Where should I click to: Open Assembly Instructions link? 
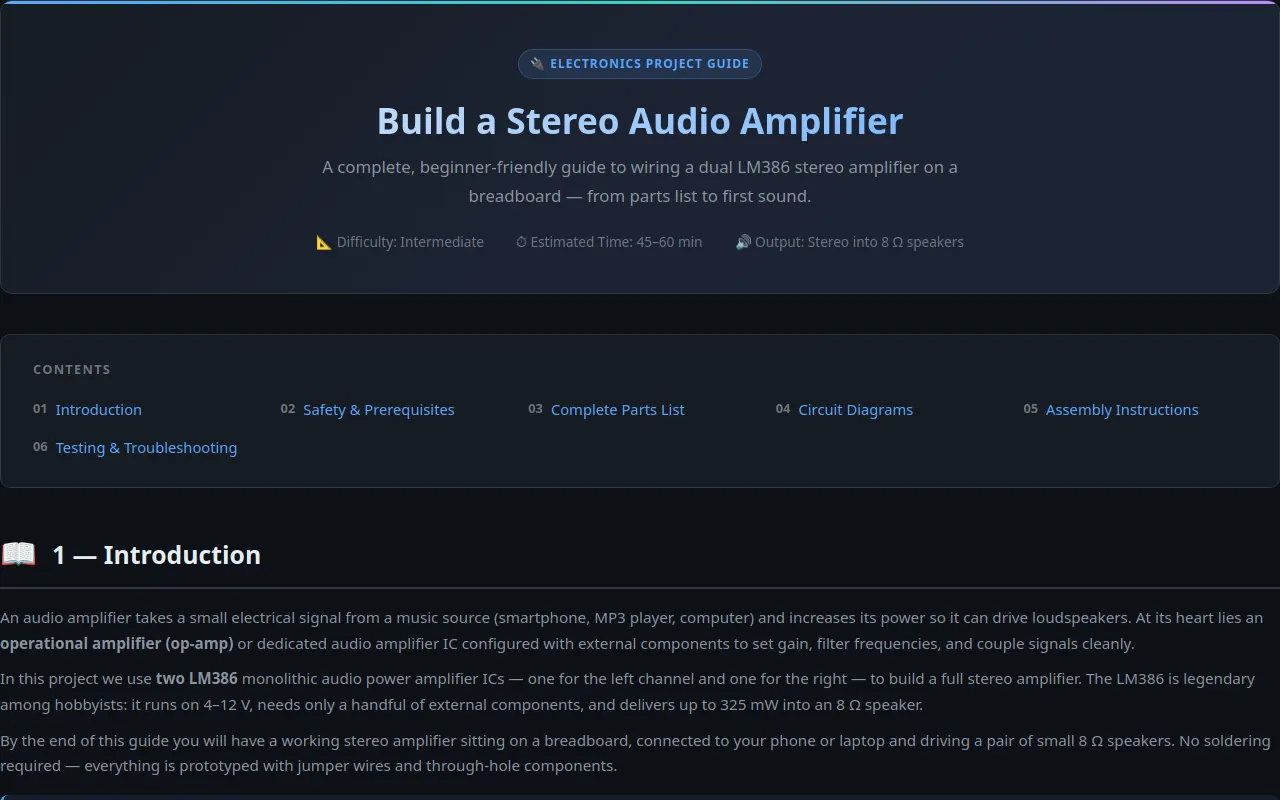[1121, 410]
